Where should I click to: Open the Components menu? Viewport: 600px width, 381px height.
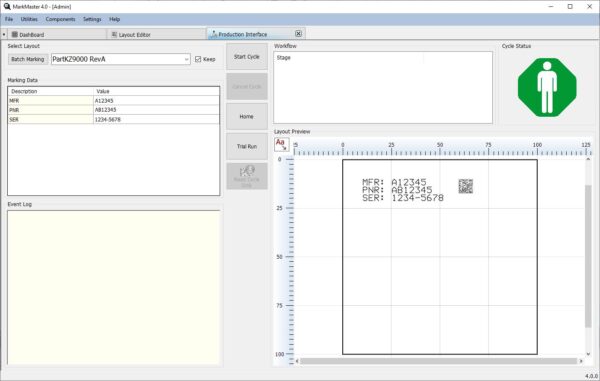(x=60, y=19)
